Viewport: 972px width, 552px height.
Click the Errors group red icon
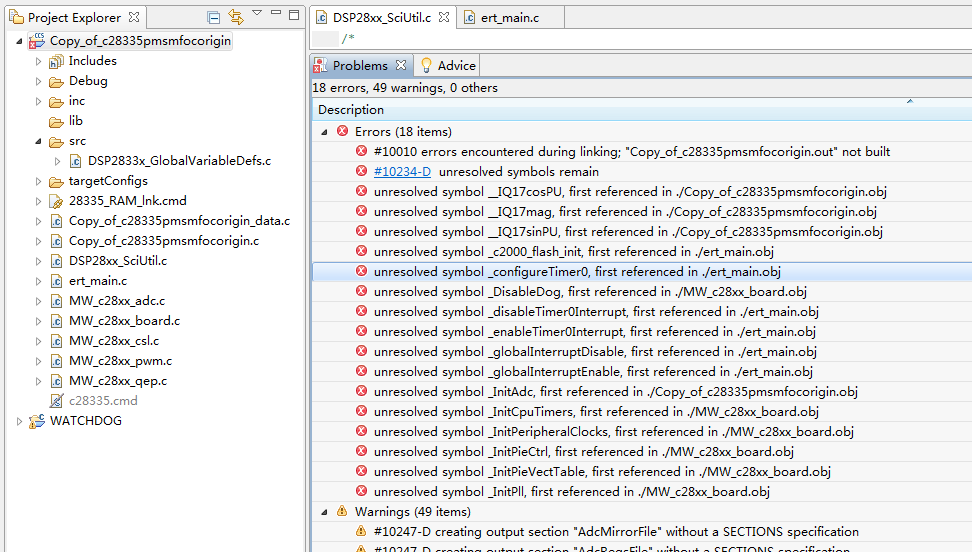point(342,131)
